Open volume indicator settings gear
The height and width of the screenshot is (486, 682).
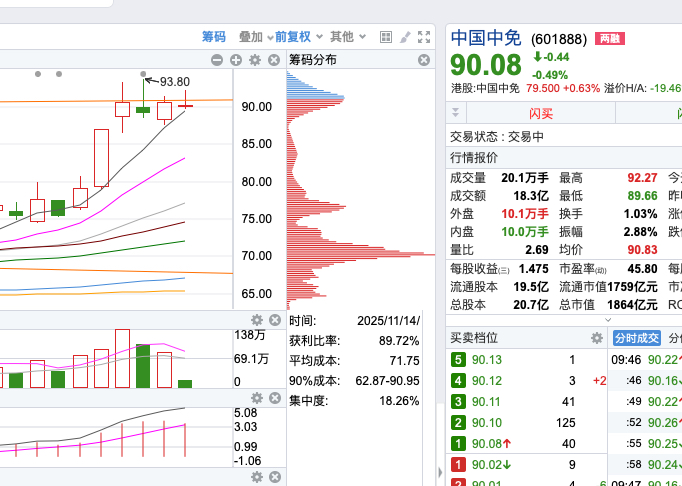[x=257, y=320]
